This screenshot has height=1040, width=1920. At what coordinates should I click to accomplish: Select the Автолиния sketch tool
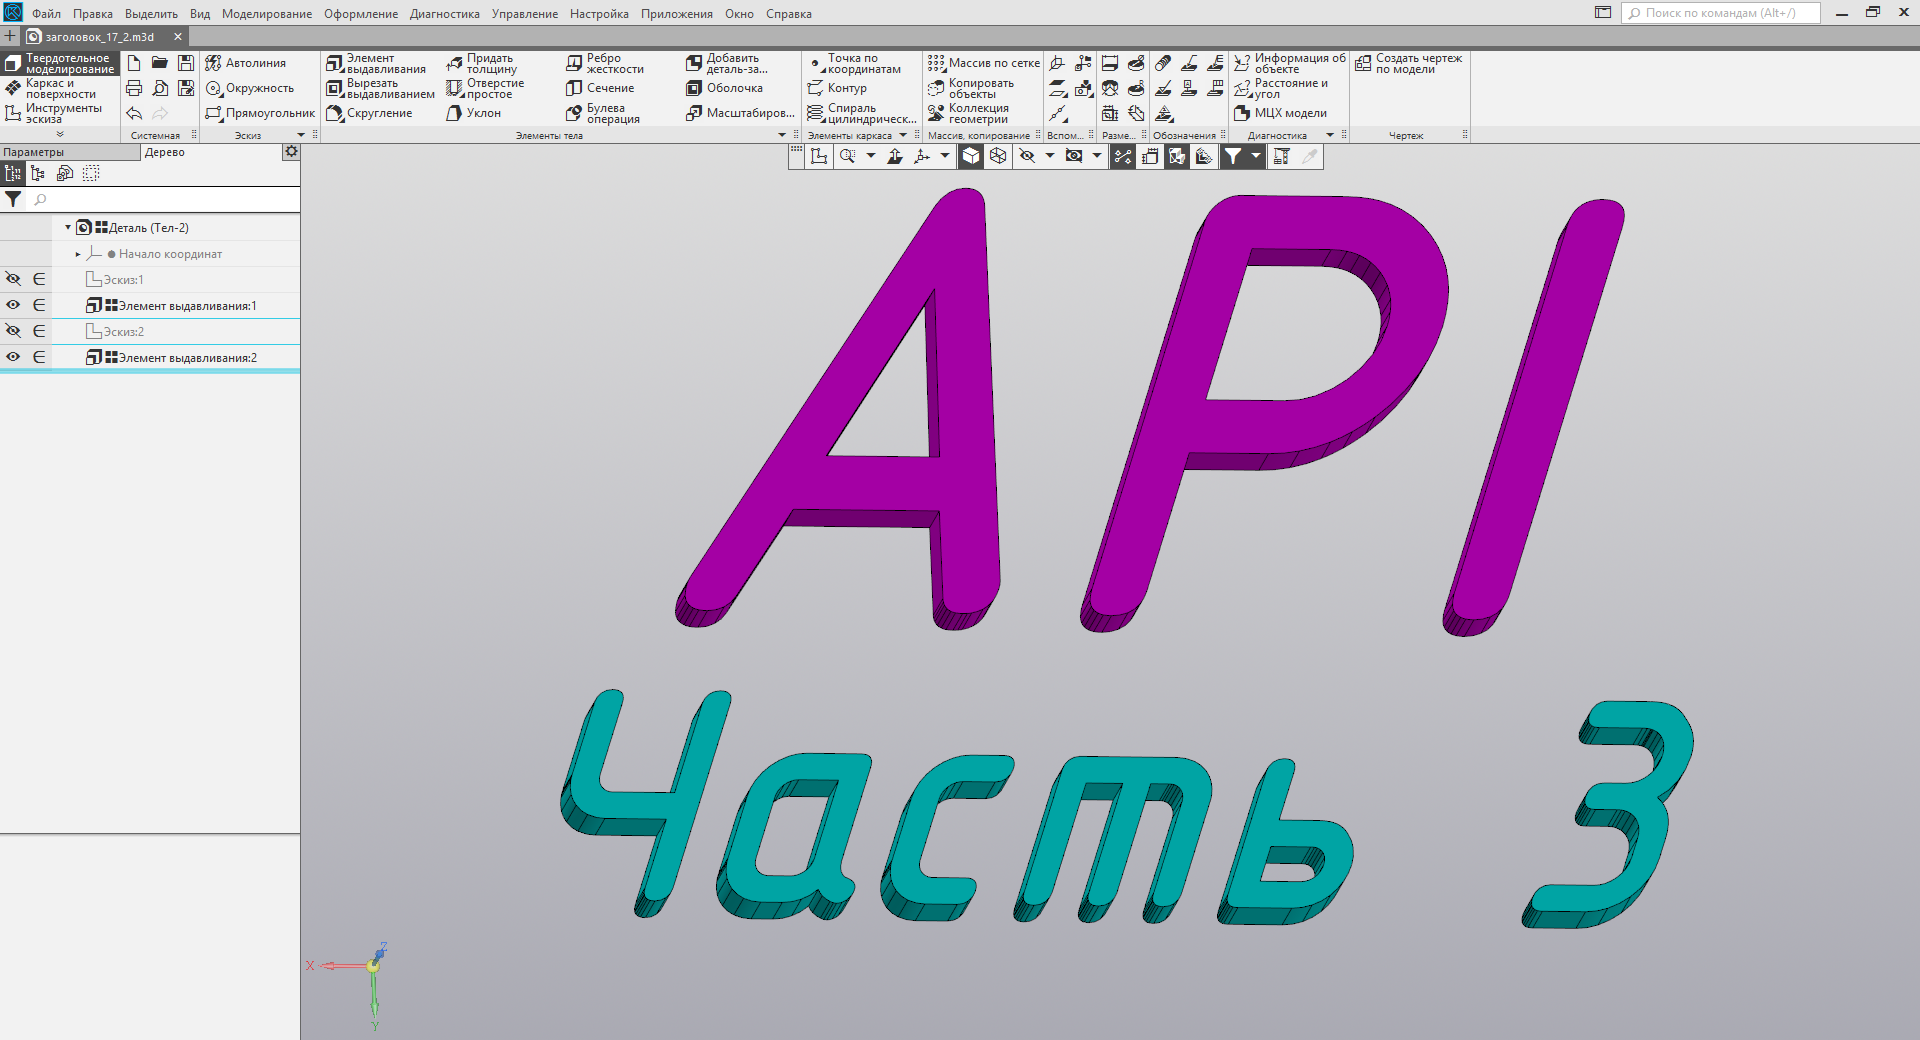tap(255, 62)
